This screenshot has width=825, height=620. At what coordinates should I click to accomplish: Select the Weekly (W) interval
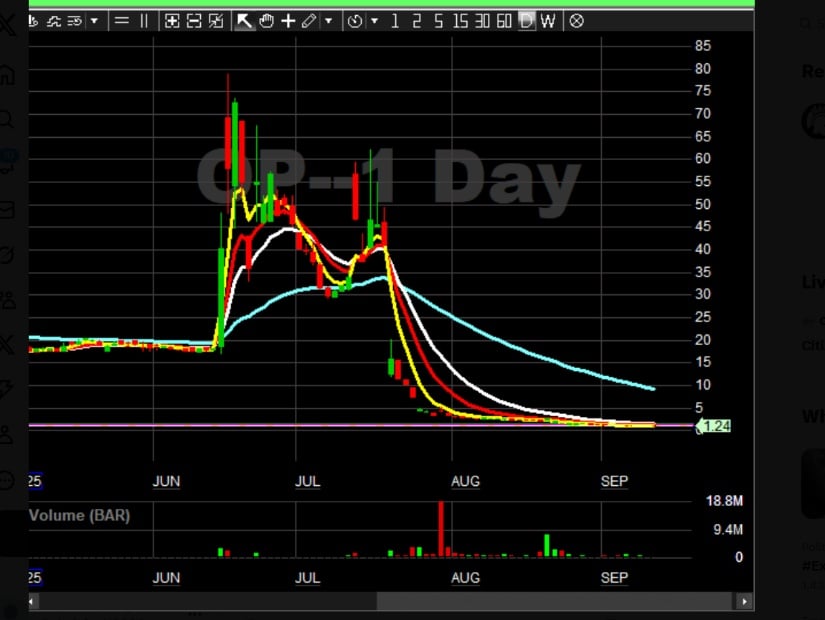coord(548,21)
